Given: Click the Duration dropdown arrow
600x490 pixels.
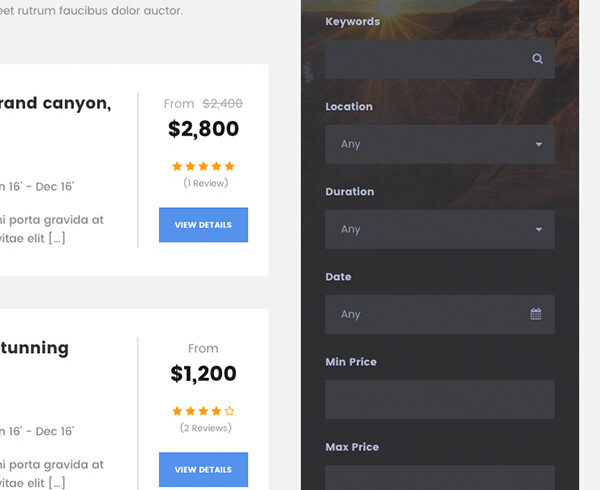Looking at the screenshot, I should [x=539, y=229].
